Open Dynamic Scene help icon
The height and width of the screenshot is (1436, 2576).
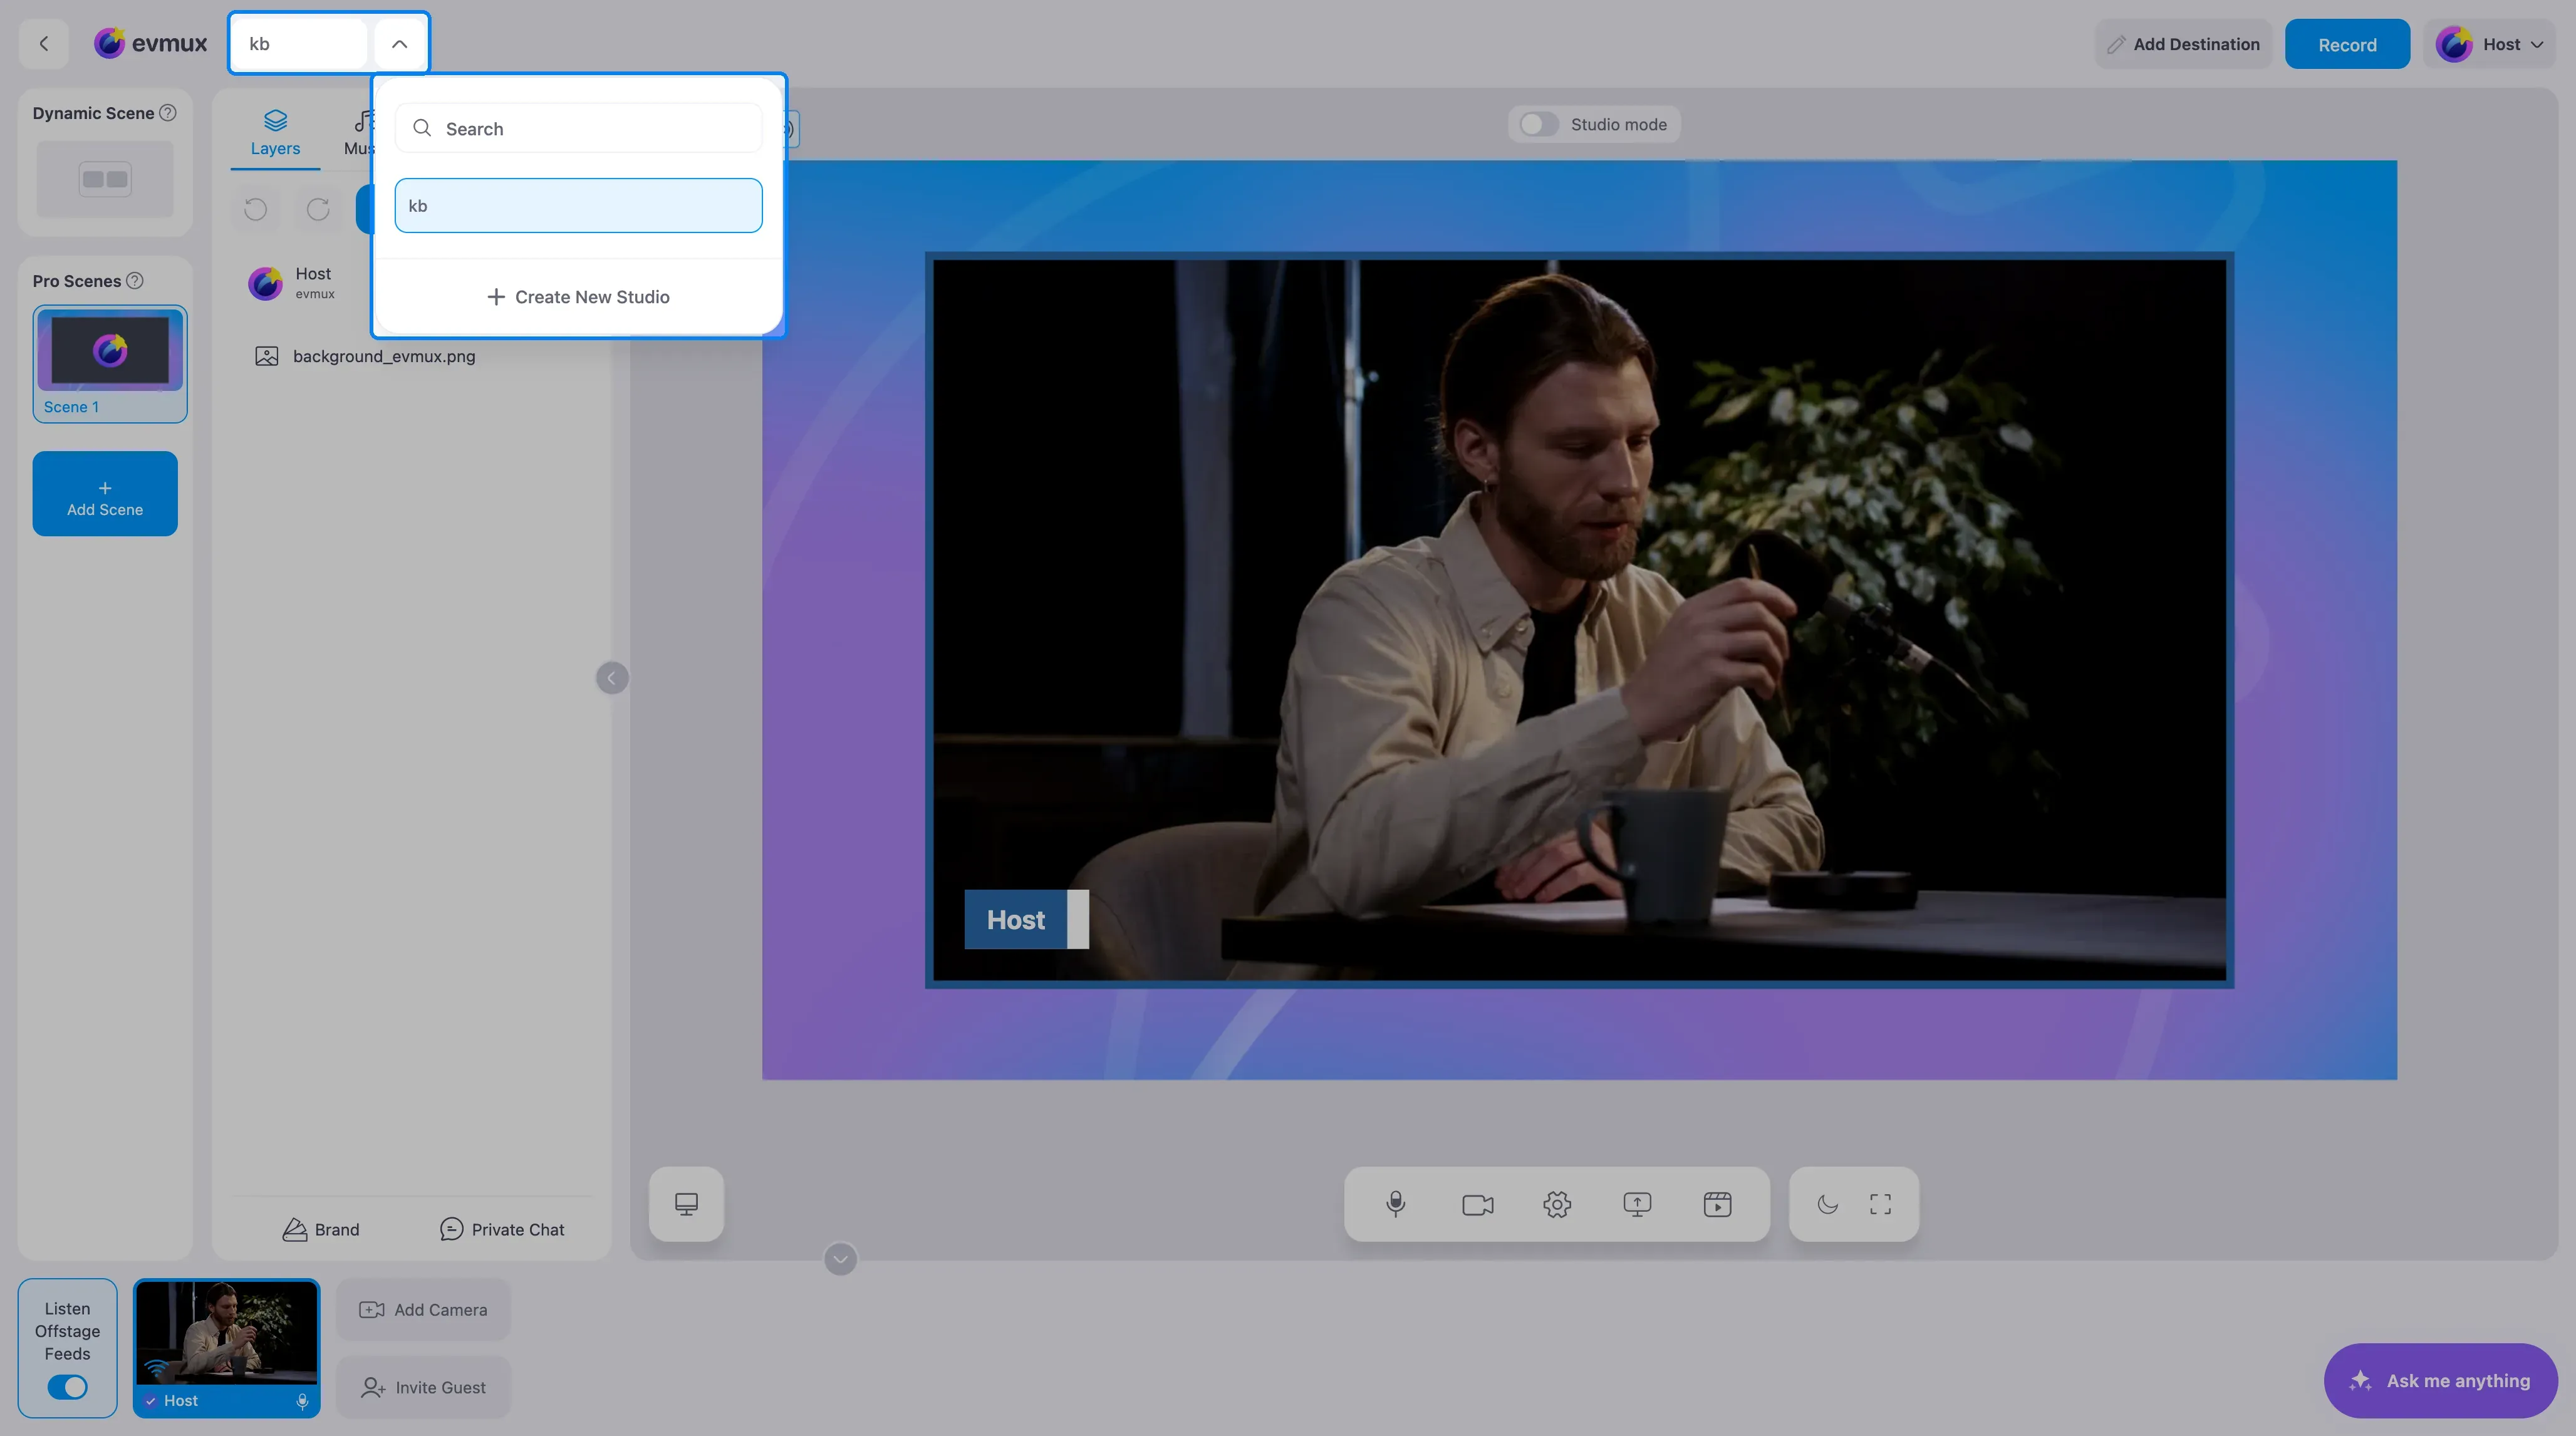(x=168, y=113)
